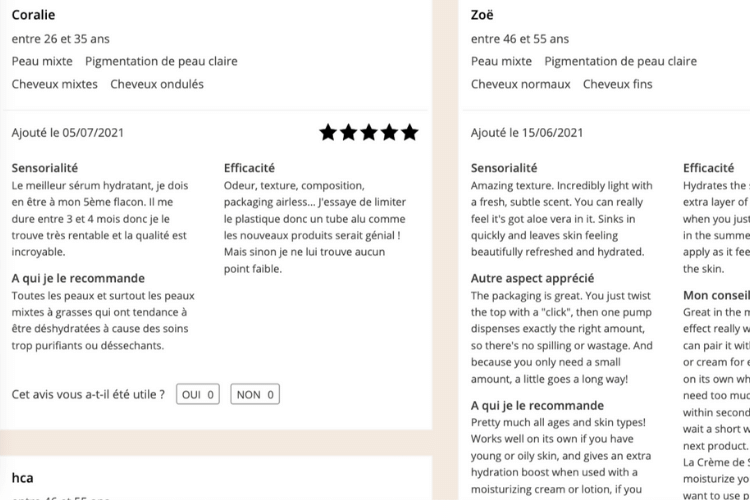Vote NON on Coralie's review
750x500 pixels.
click(x=255, y=394)
